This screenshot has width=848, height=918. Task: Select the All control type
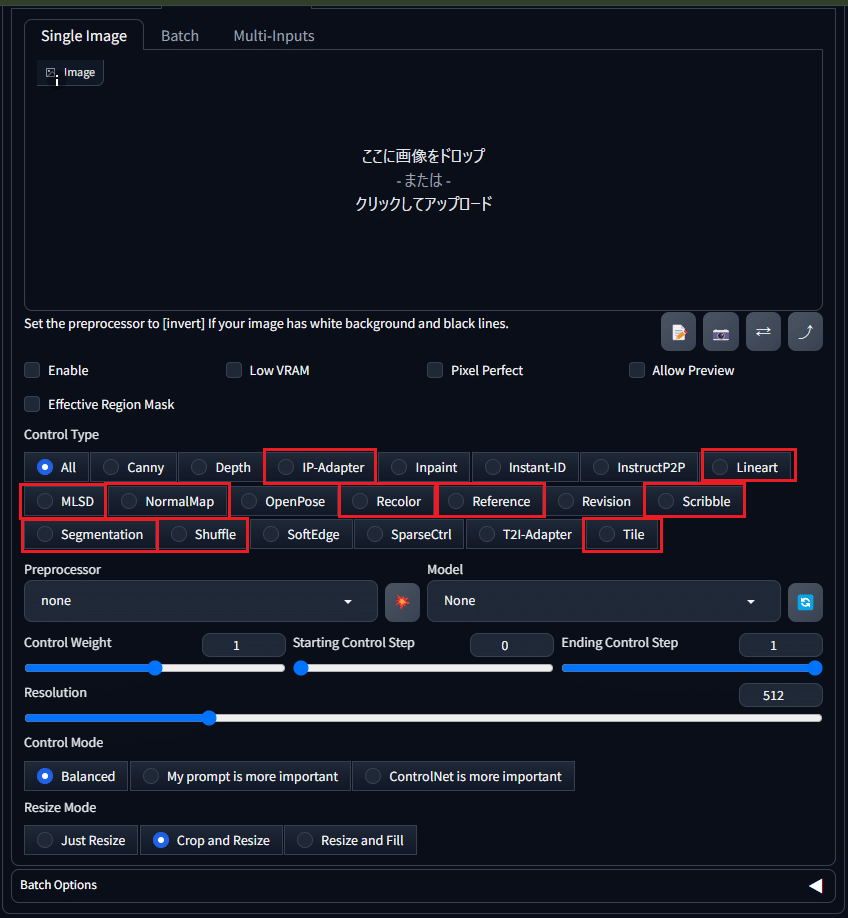click(x=56, y=467)
